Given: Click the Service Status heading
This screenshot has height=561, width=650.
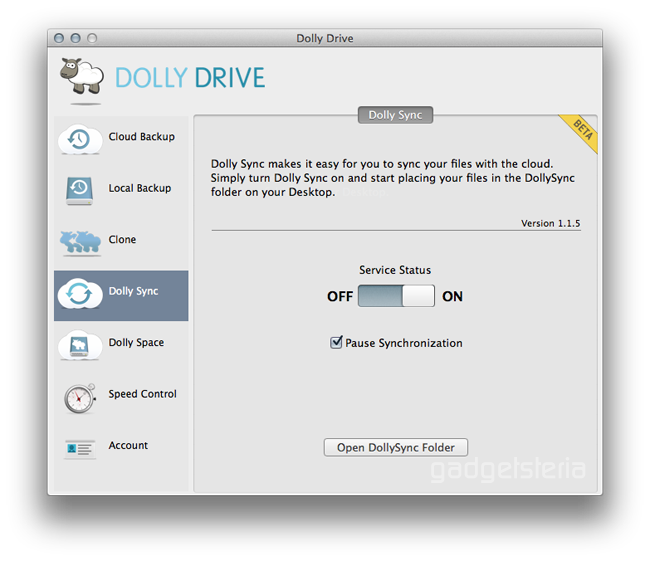Looking at the screenshot, I should coord(395,270).
